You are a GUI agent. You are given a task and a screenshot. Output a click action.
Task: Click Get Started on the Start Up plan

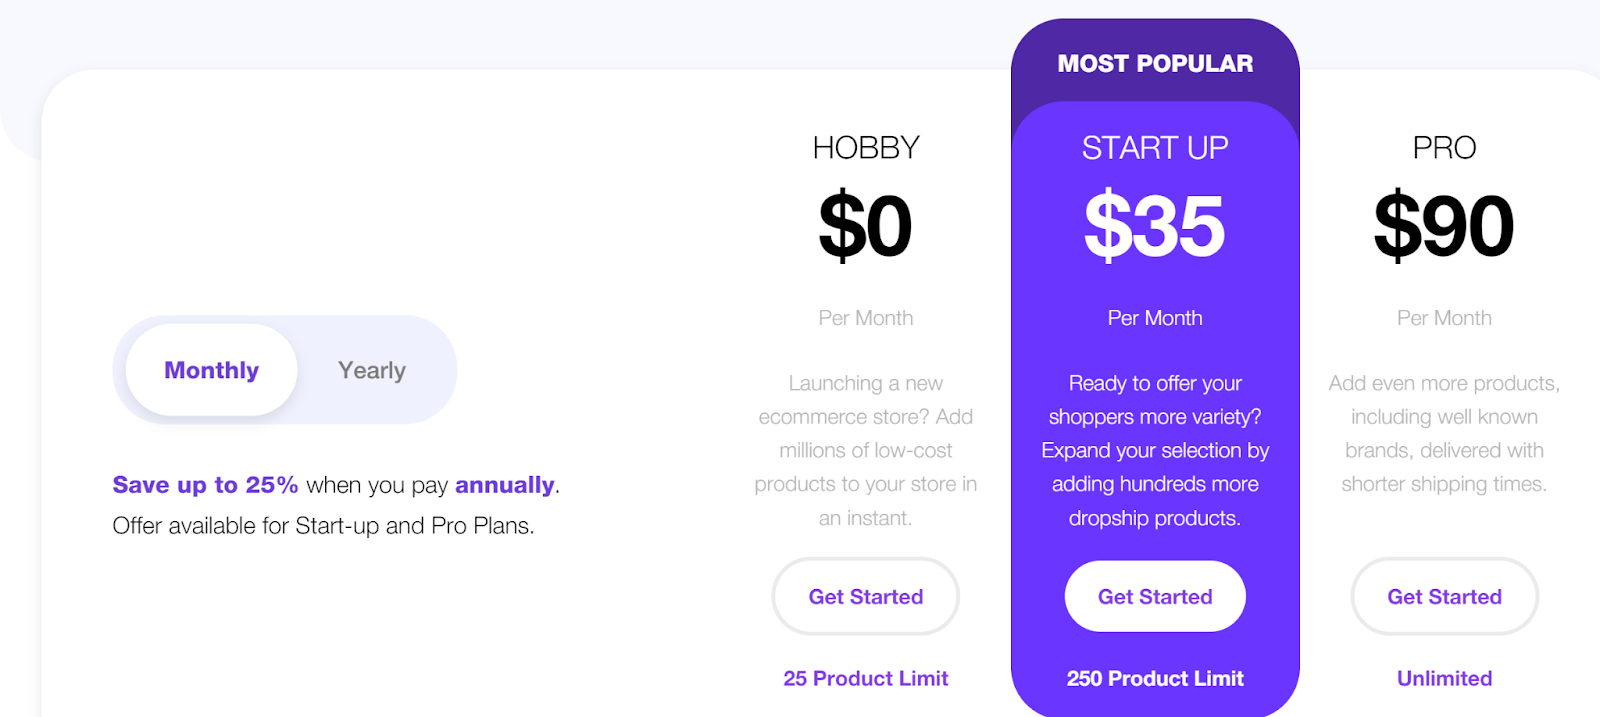[x=1154, y=596]
